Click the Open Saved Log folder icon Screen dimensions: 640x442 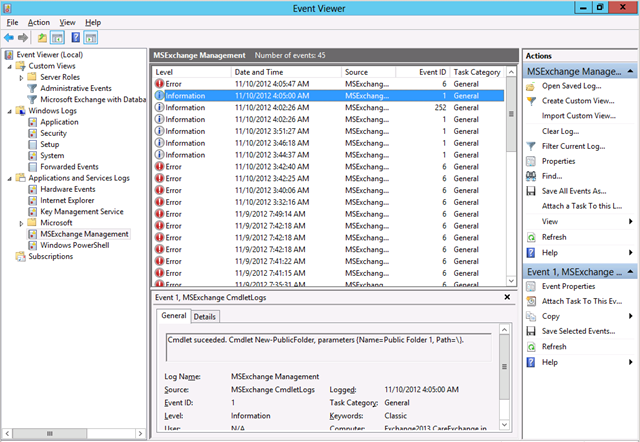[530, 86]
